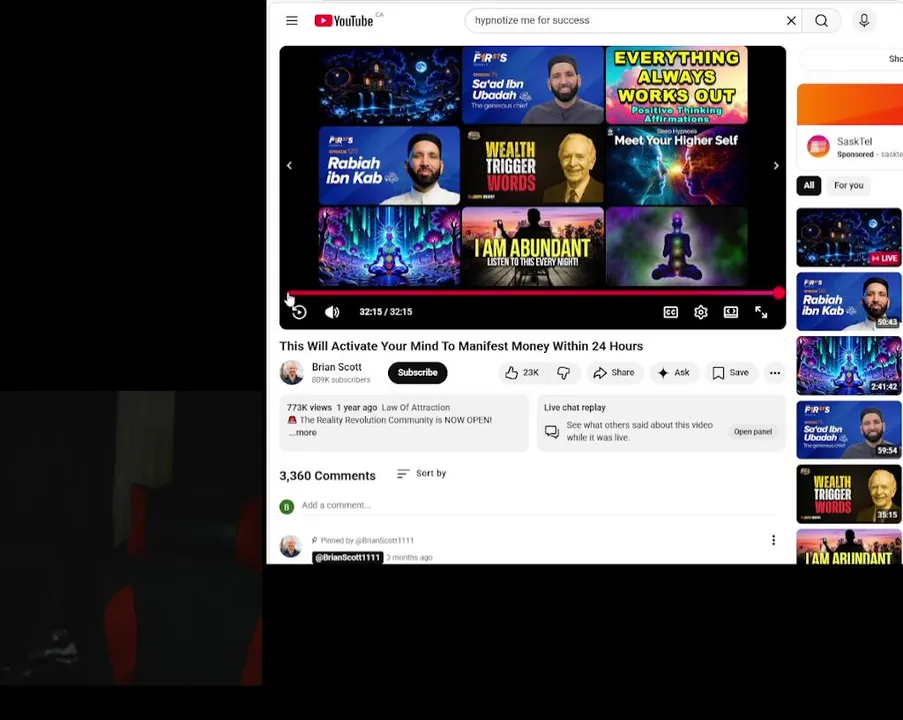This screenshot has width=903, height=720.
Task: Open the Ask AI button
Action: [674, 373]
